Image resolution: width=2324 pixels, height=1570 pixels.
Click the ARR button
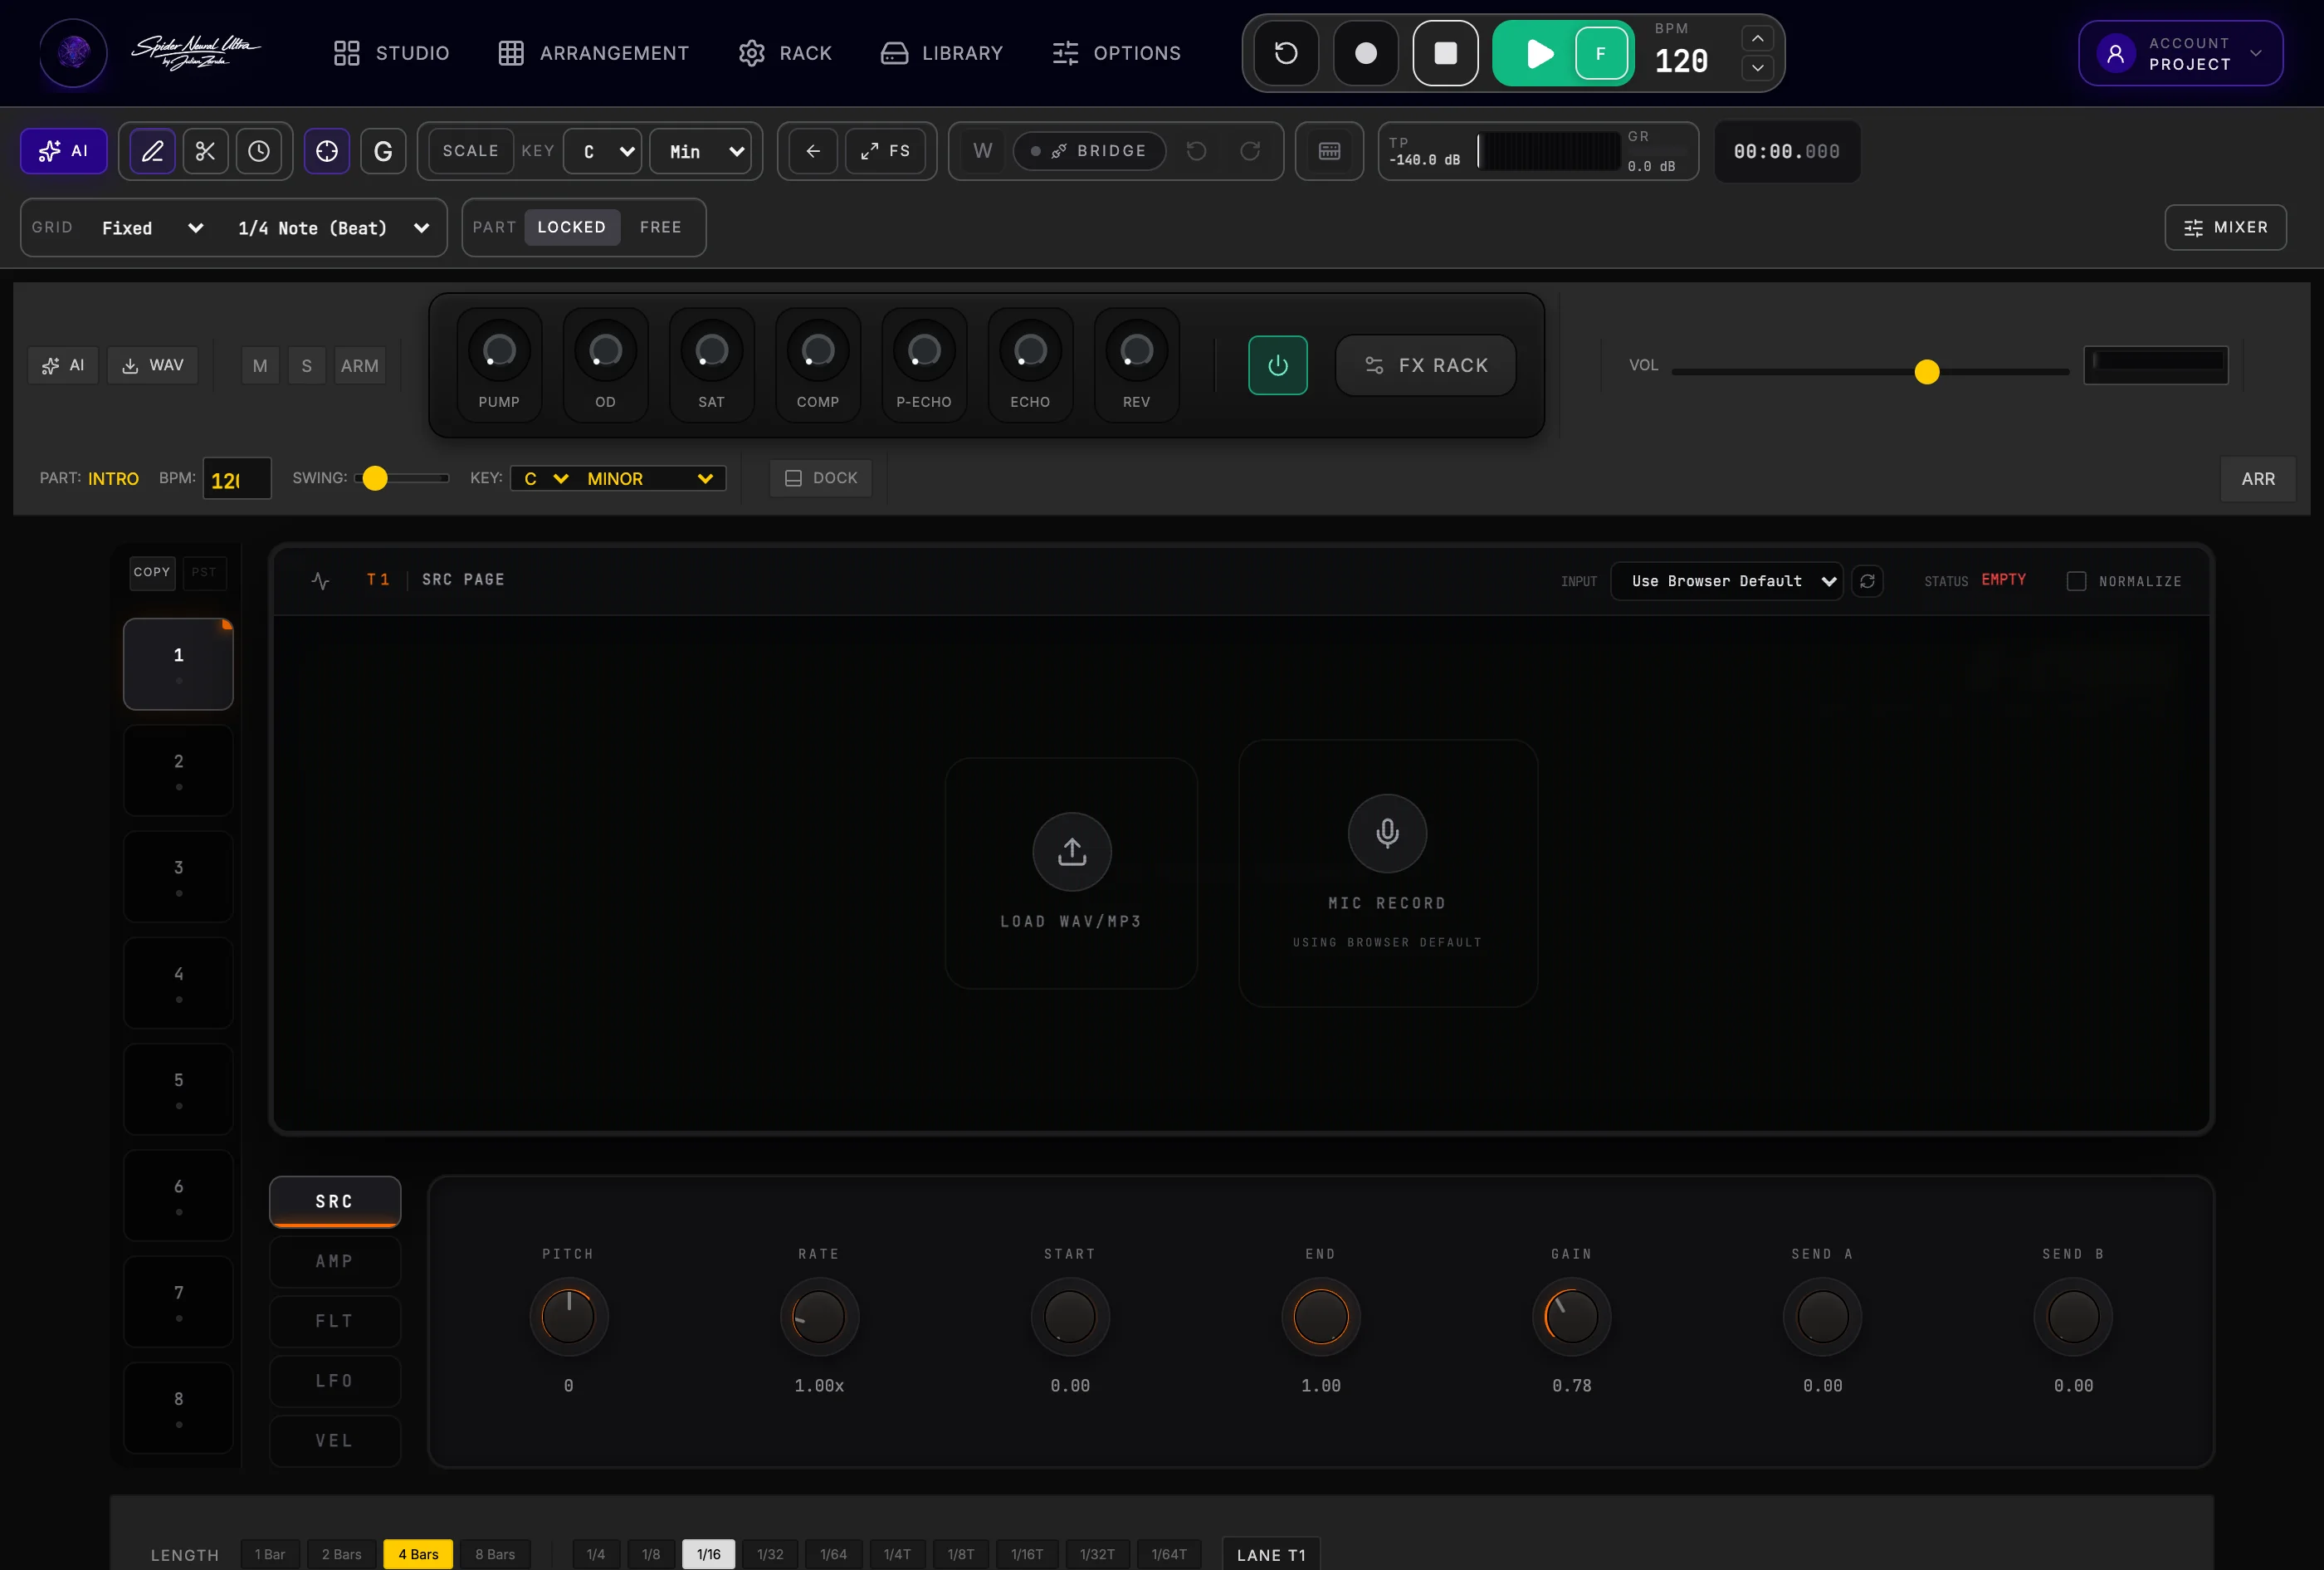tap(2258, 479)
